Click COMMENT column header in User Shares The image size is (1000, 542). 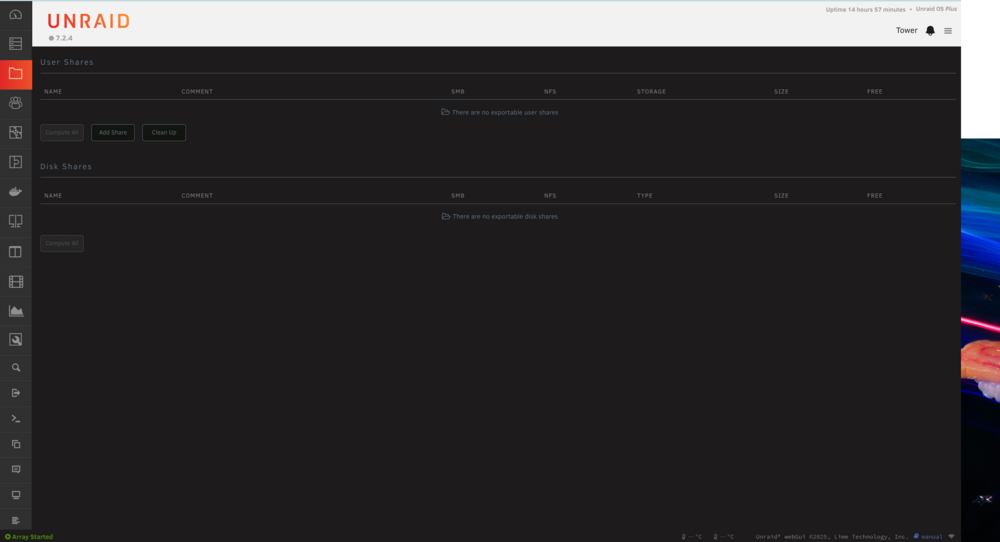coord(197,92)
